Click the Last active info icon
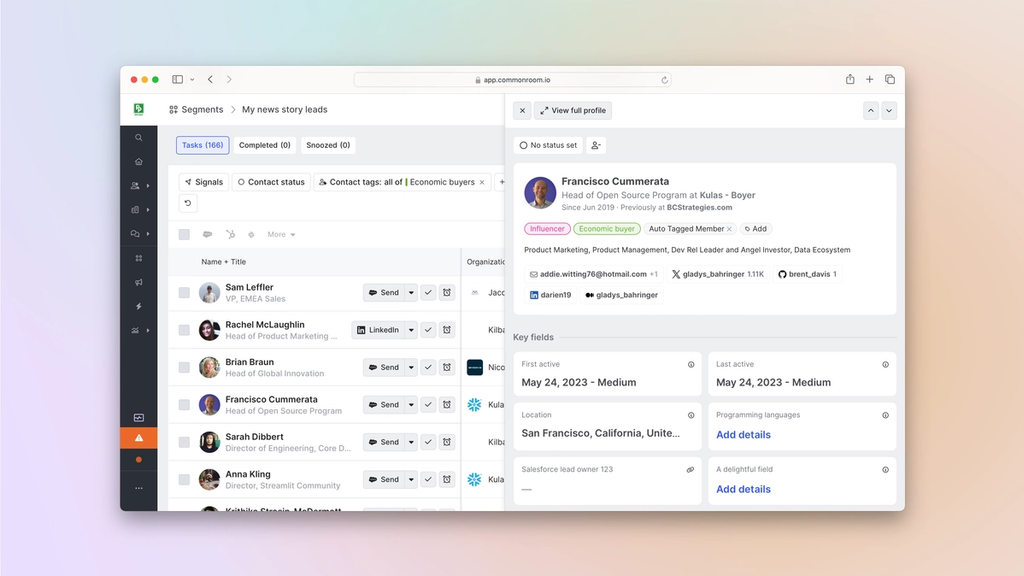The height and width of the screenshot is (576, 1024). point(886,364)
